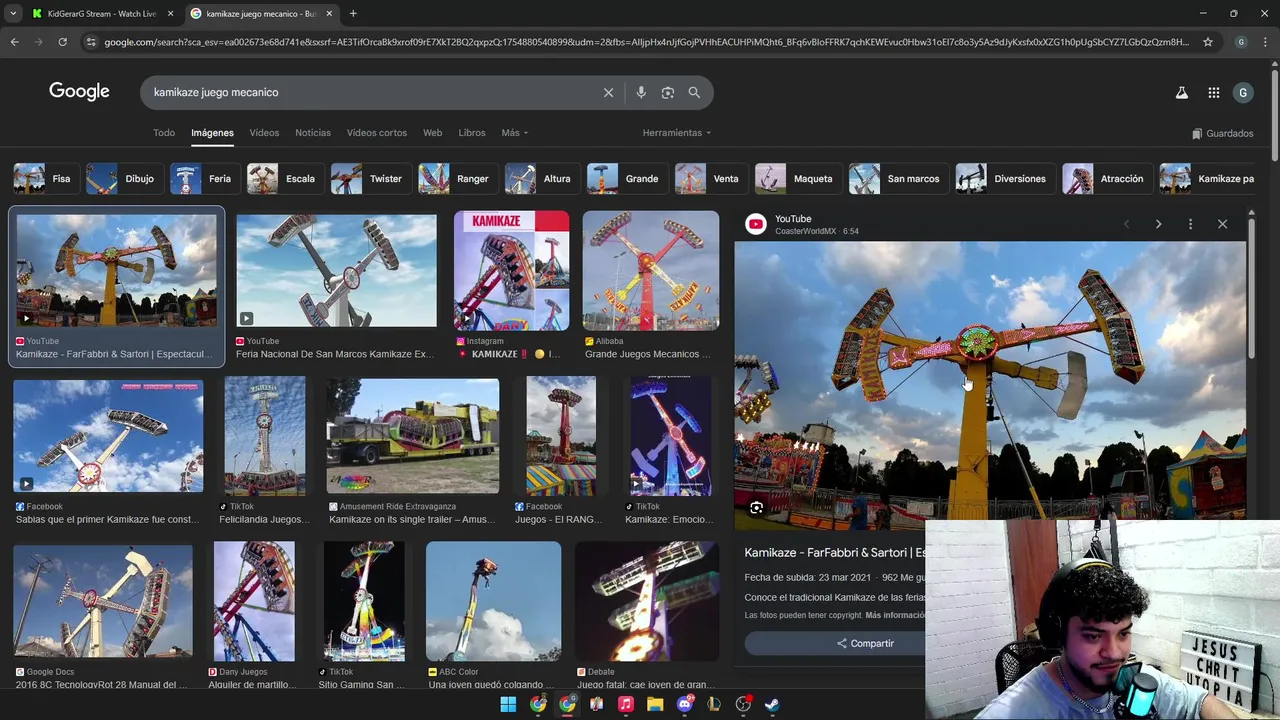Screen dimensions: 1280x720
Task: Filter images by San marcos chip
Action: point(898,179)
